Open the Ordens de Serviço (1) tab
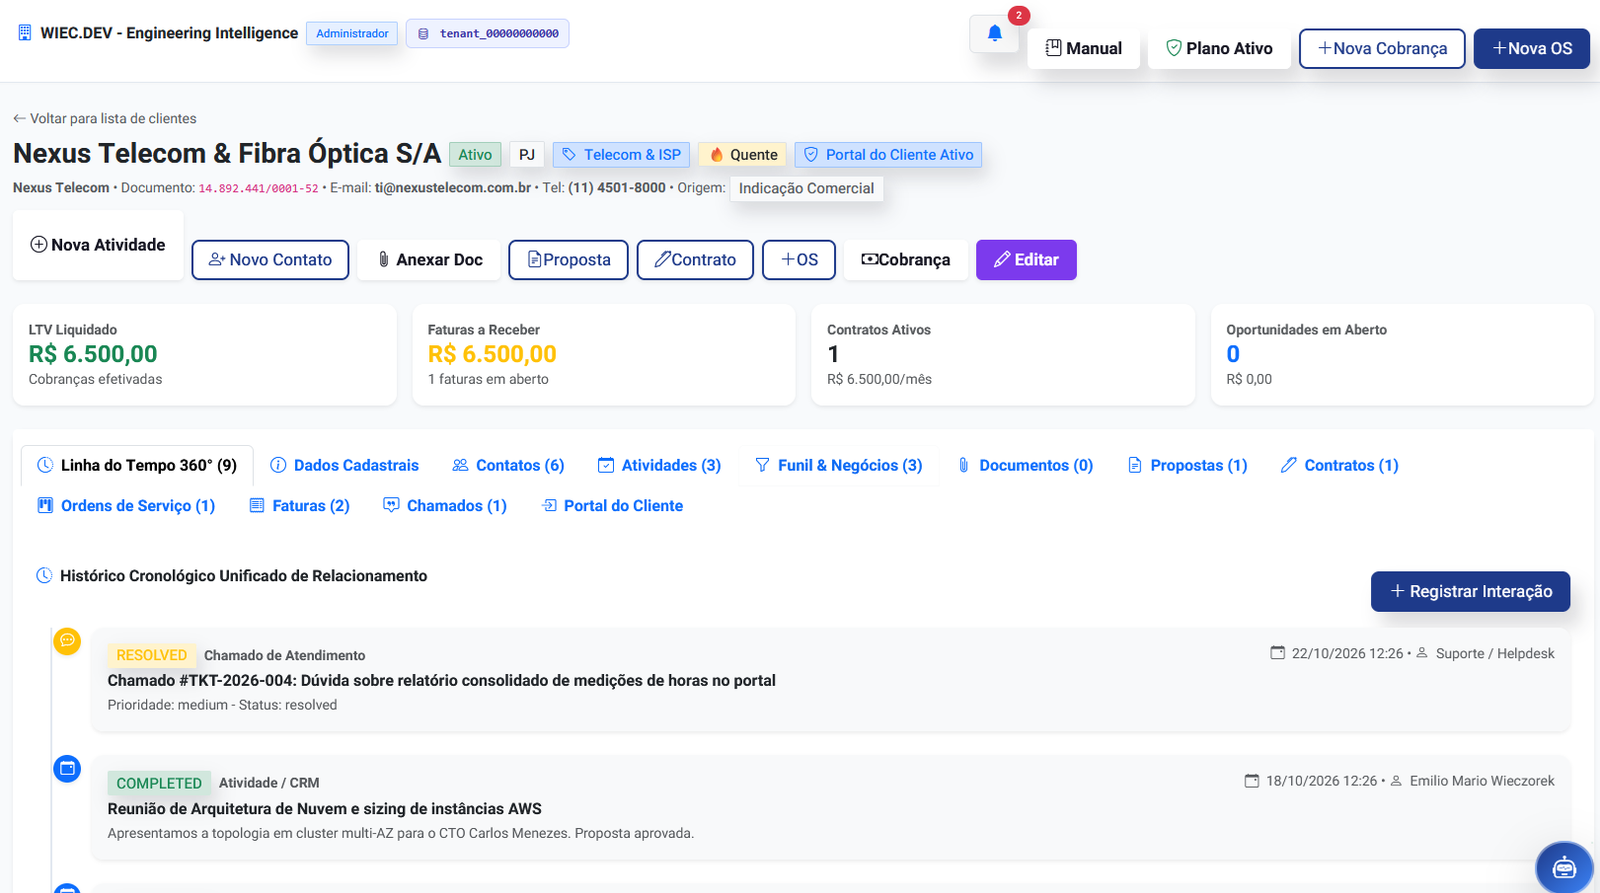The height and width of the screenshot is (893, 1600). pyautogui.click(x=126, y=506)
